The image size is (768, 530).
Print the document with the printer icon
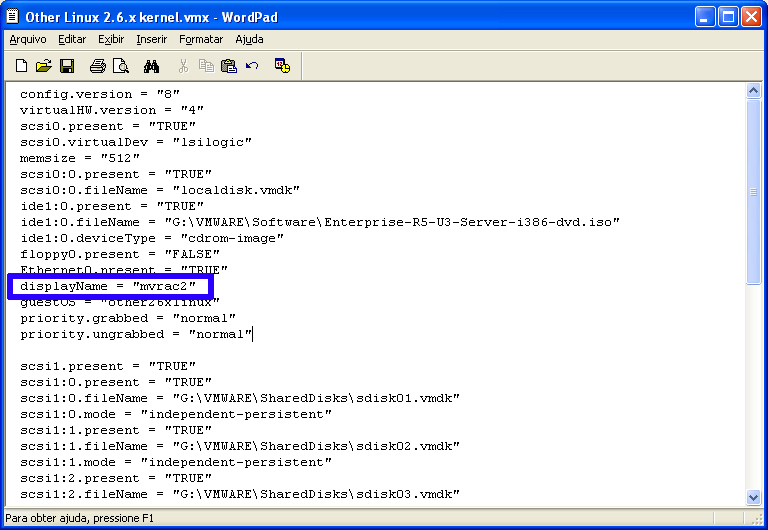click(x=98, y=67)
